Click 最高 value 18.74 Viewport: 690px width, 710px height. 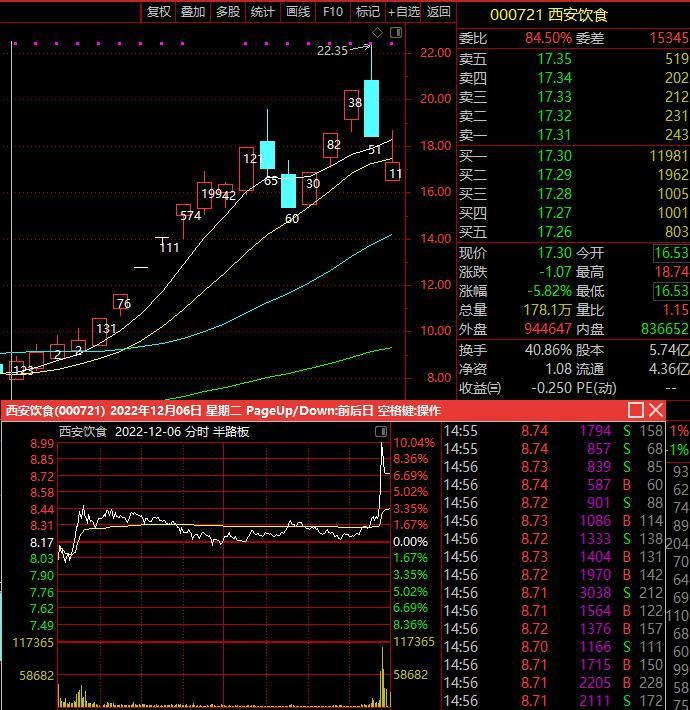click(672, 272)
